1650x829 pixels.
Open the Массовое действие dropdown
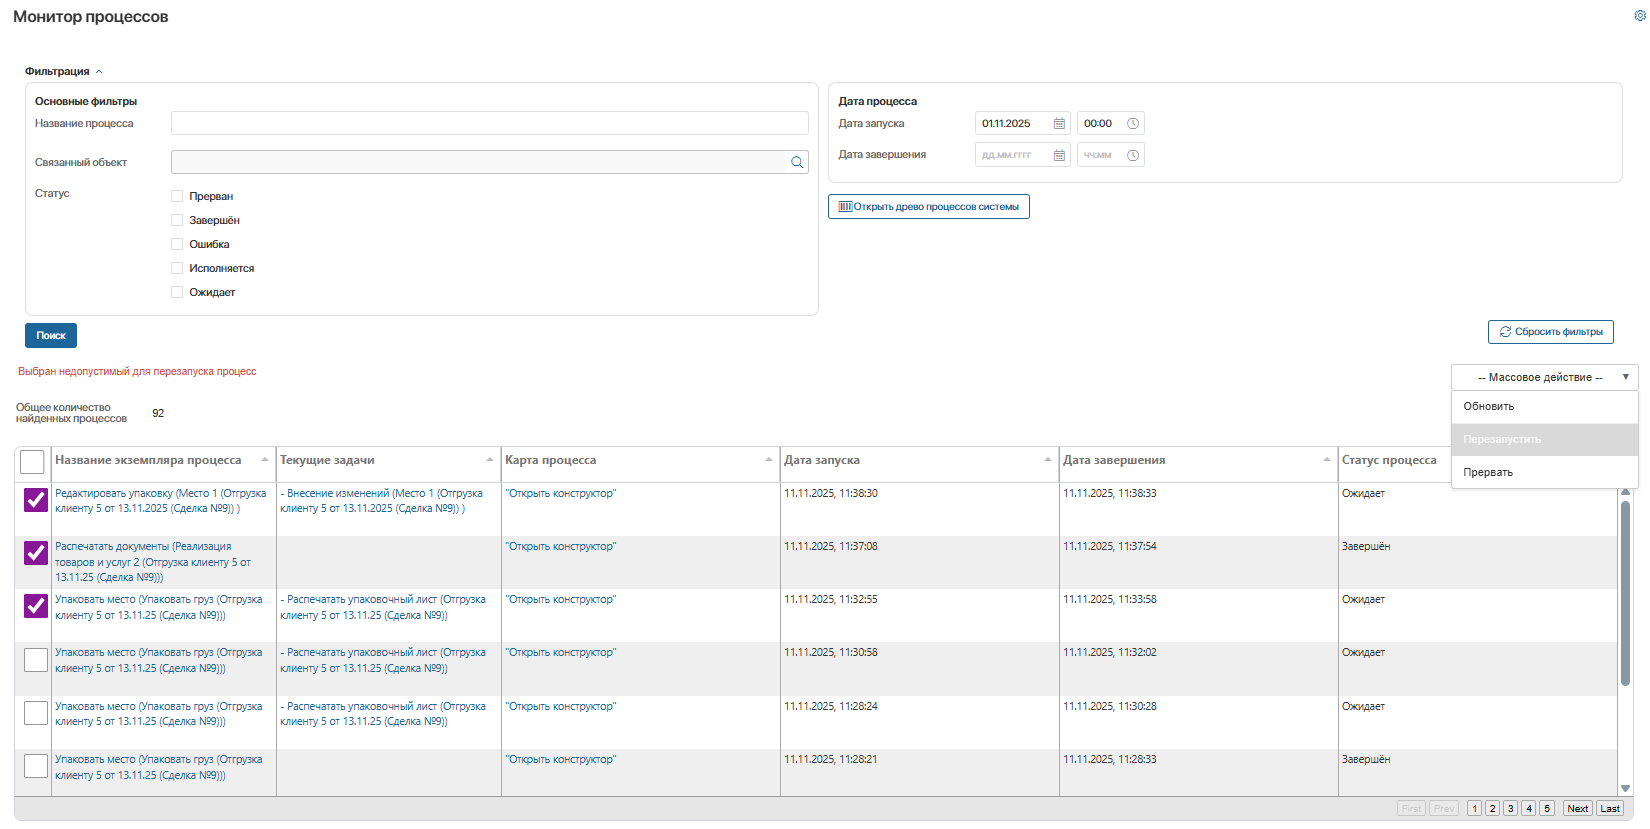[x=1544, y=377]
